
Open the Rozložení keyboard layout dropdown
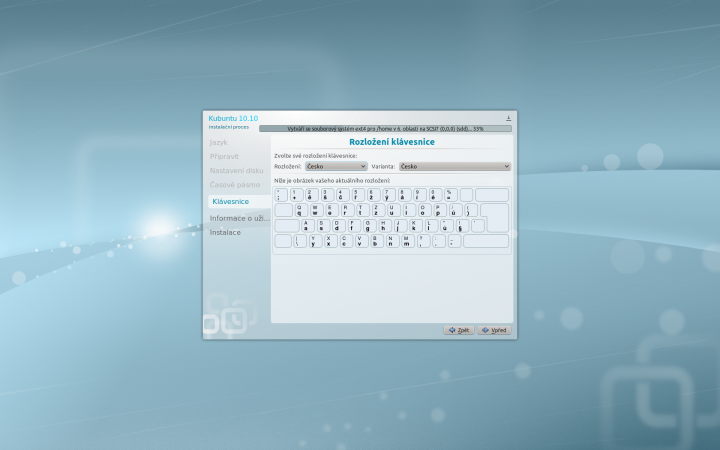(x=336, y=166)
